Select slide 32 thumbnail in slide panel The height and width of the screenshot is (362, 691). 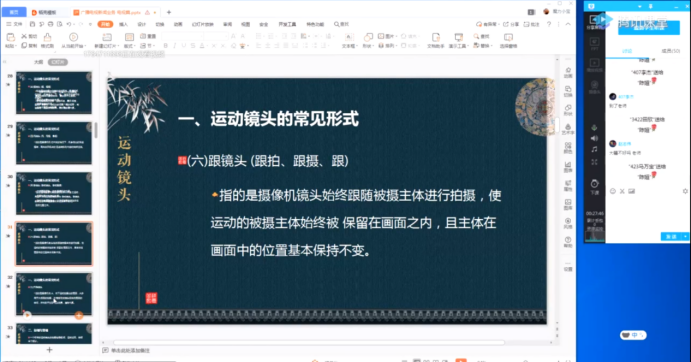pos(54,294)
